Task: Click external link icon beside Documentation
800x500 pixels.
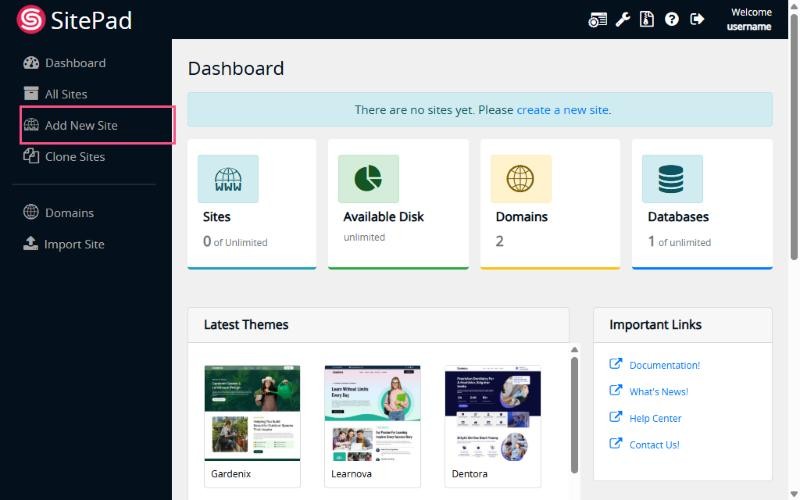Action: [616, 364]
